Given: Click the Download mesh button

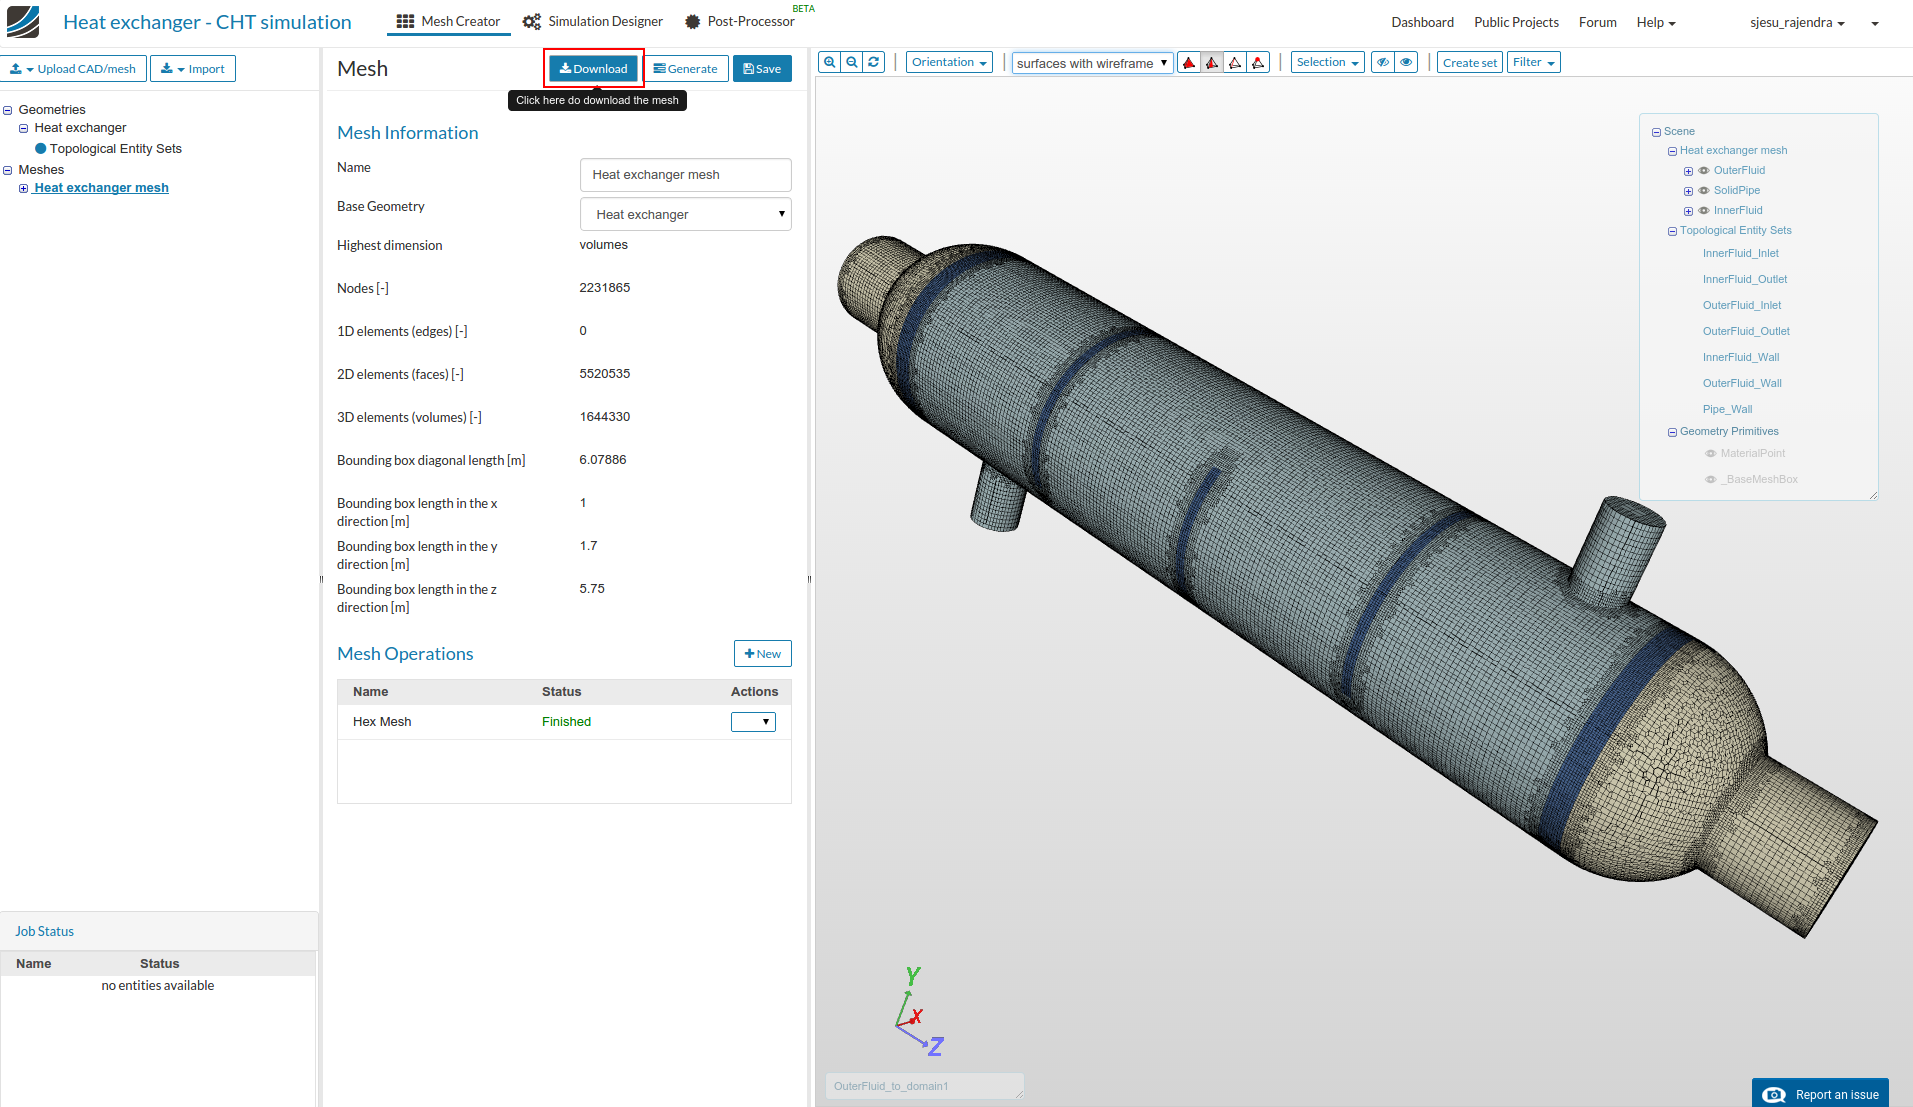Looking at the screenshot, I should pos(593,69).
